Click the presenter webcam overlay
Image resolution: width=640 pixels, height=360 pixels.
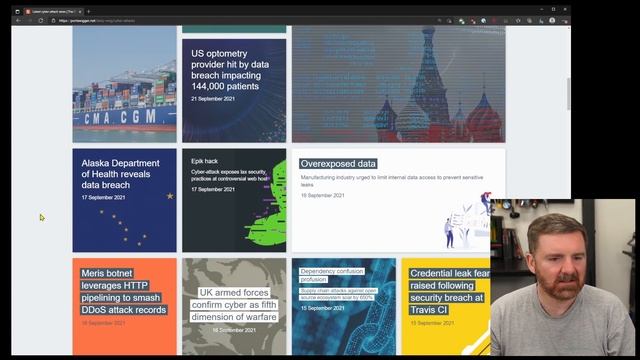[x=563, y=277]
